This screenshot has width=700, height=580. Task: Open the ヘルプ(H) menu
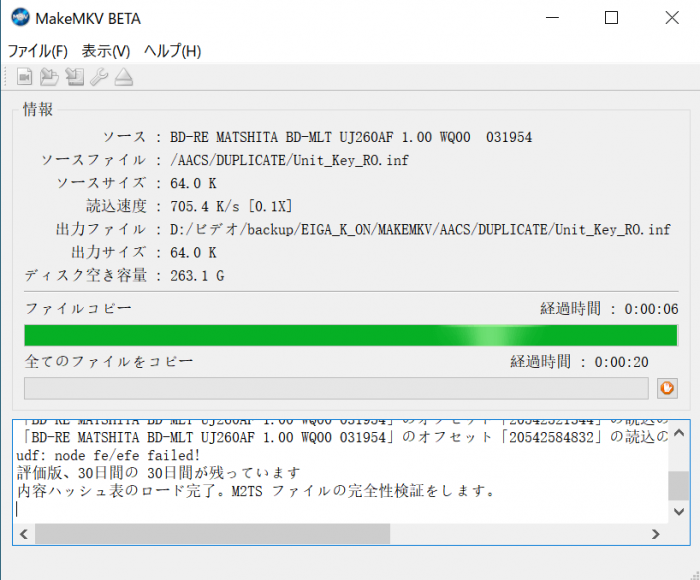point(172,51)
